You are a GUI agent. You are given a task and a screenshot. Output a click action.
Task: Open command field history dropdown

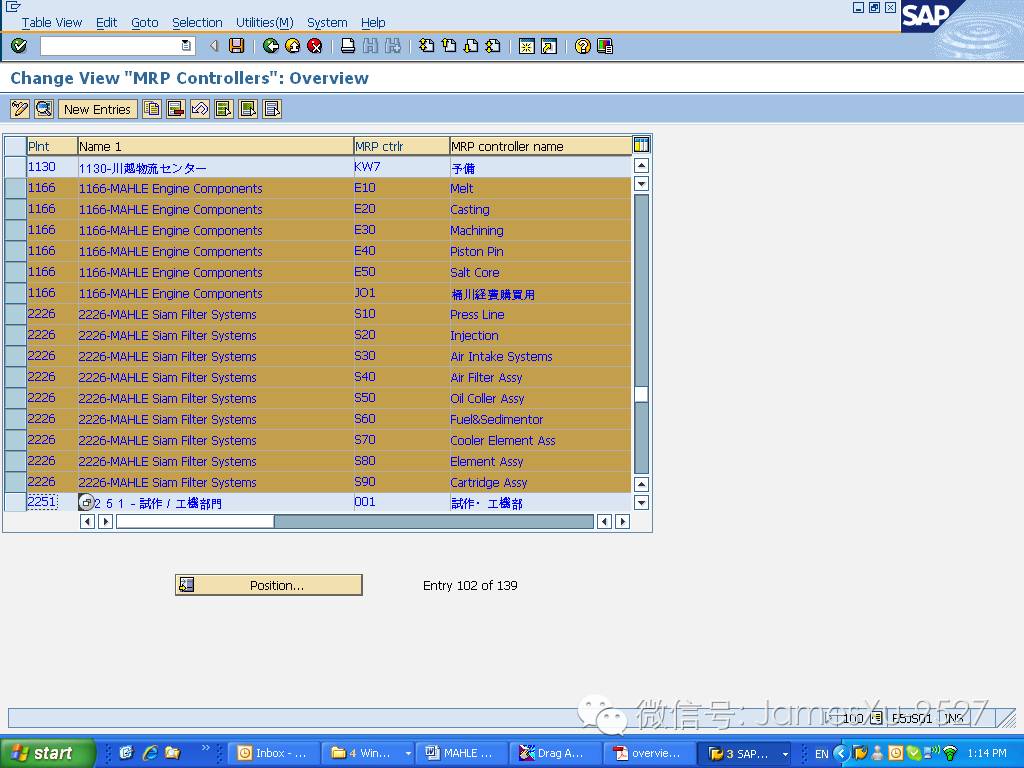pos(186,46)
